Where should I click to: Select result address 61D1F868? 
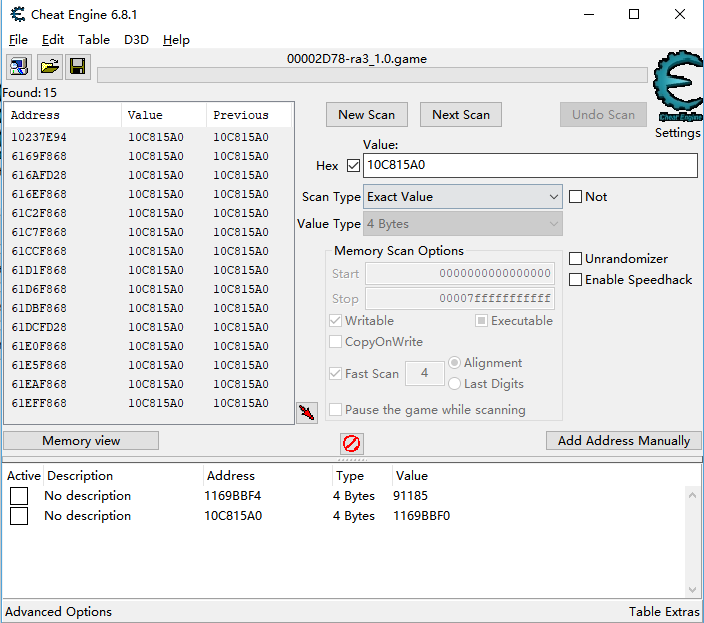39,270
